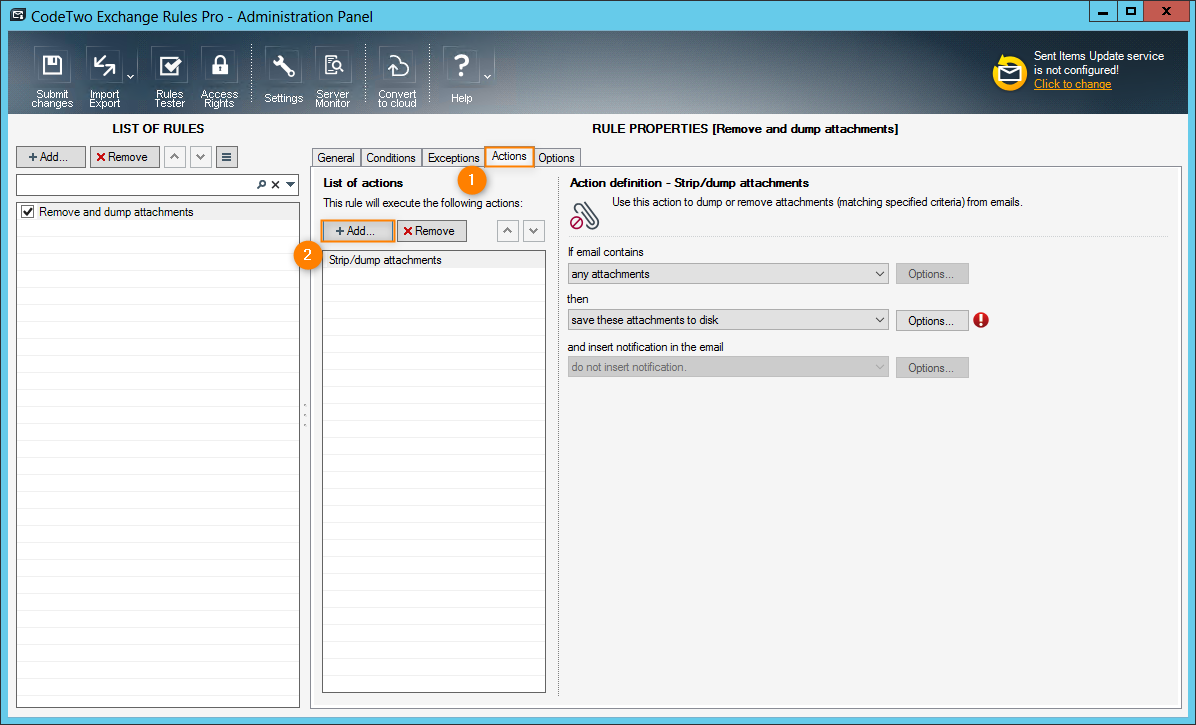Viewport: 1196px width, 725px height.
Task: Close the Administration Panel window
Action: 1166,12
